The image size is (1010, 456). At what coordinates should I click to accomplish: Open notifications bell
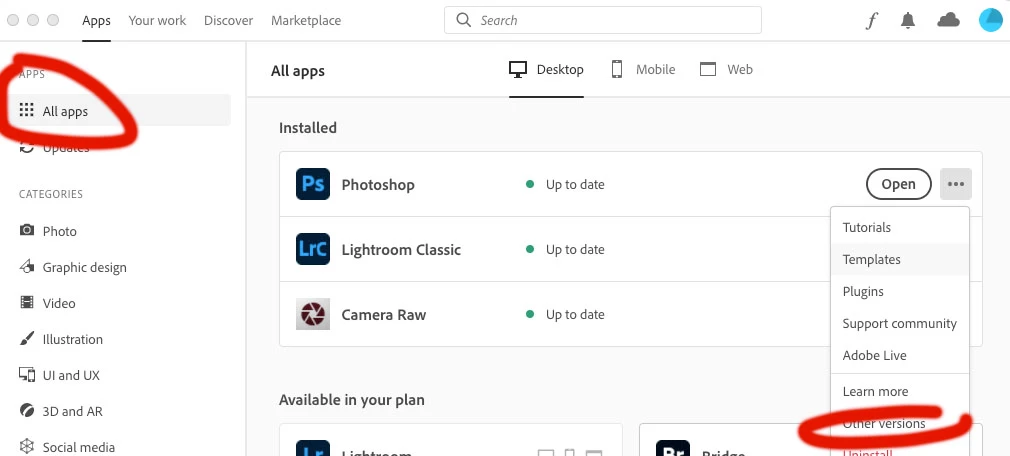tap(908, 21)
